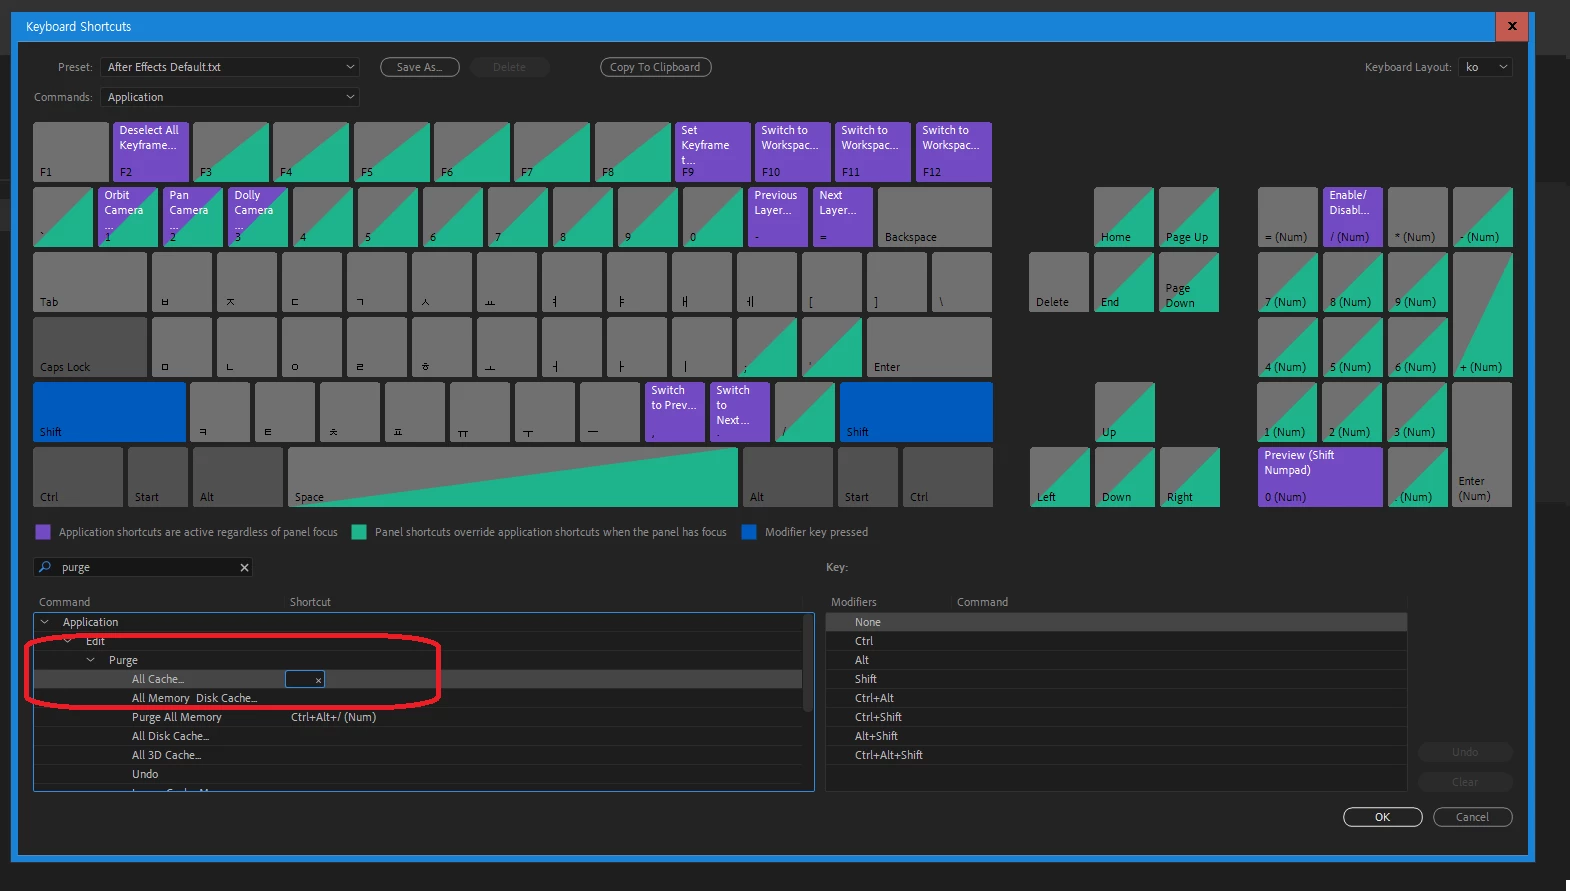
Task: Select the Ctrl+Alt modifier row
Action: coord(1116,698)
